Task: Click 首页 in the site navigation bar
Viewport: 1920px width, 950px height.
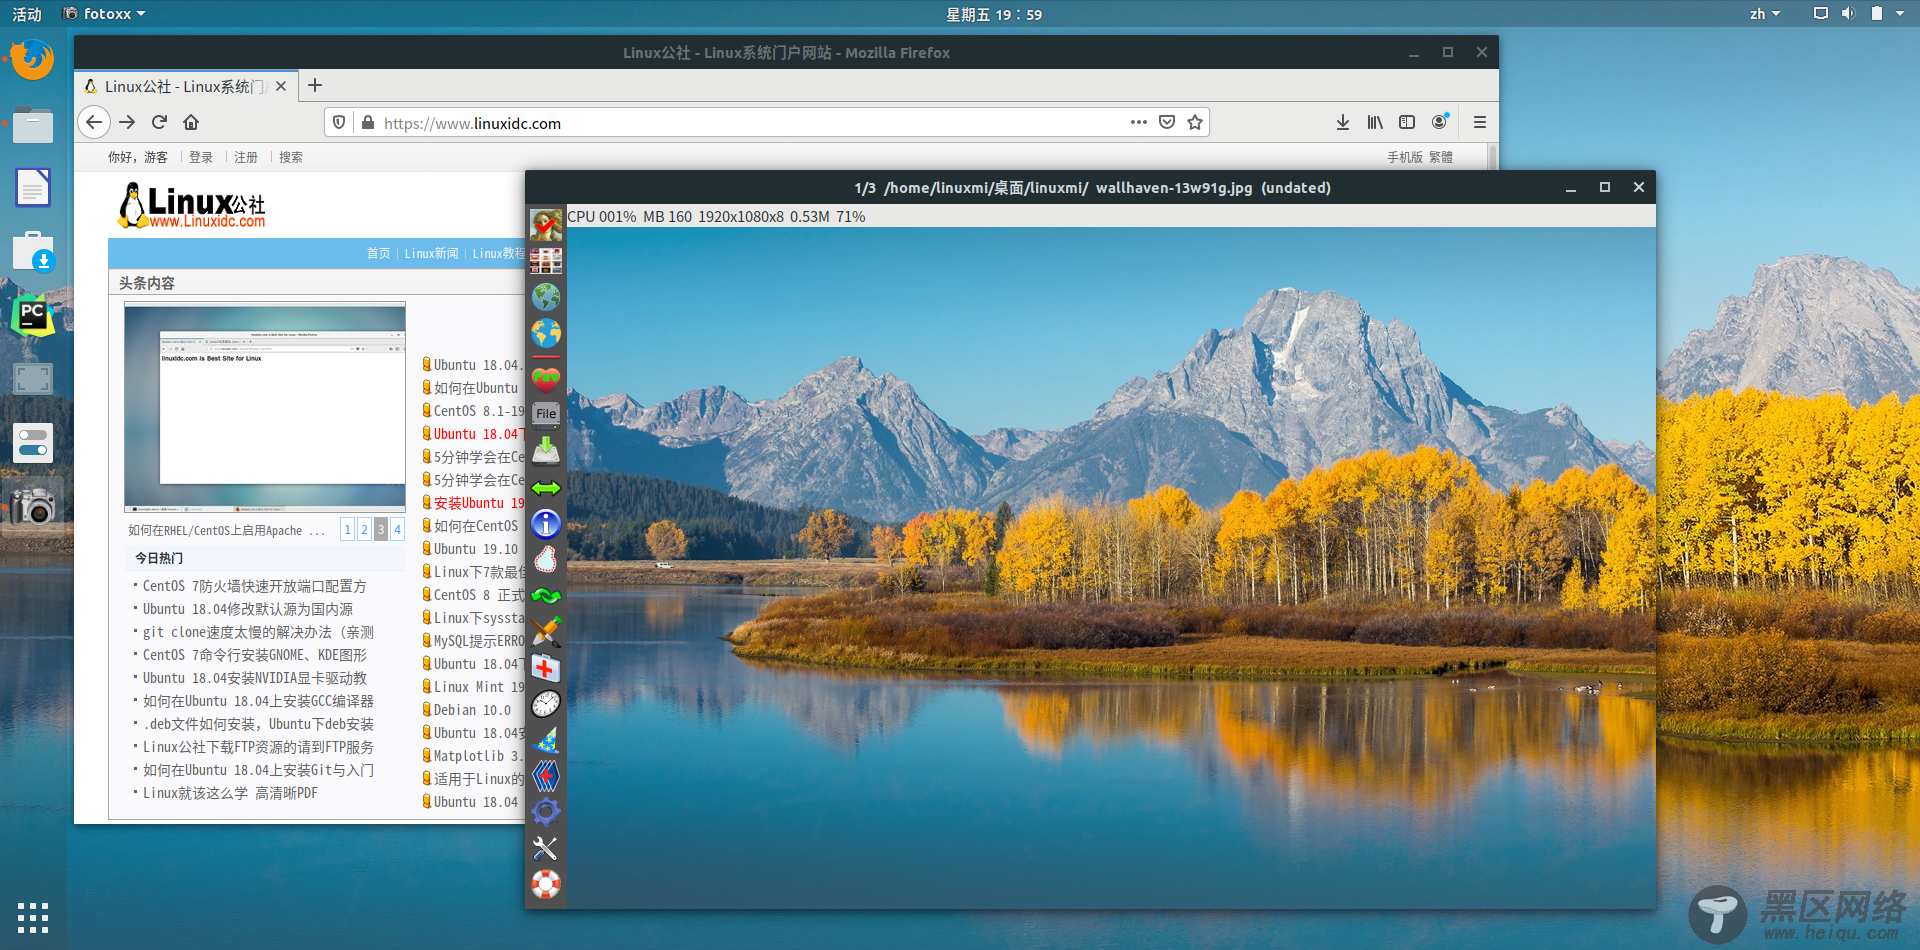Action: pos(378,253)
